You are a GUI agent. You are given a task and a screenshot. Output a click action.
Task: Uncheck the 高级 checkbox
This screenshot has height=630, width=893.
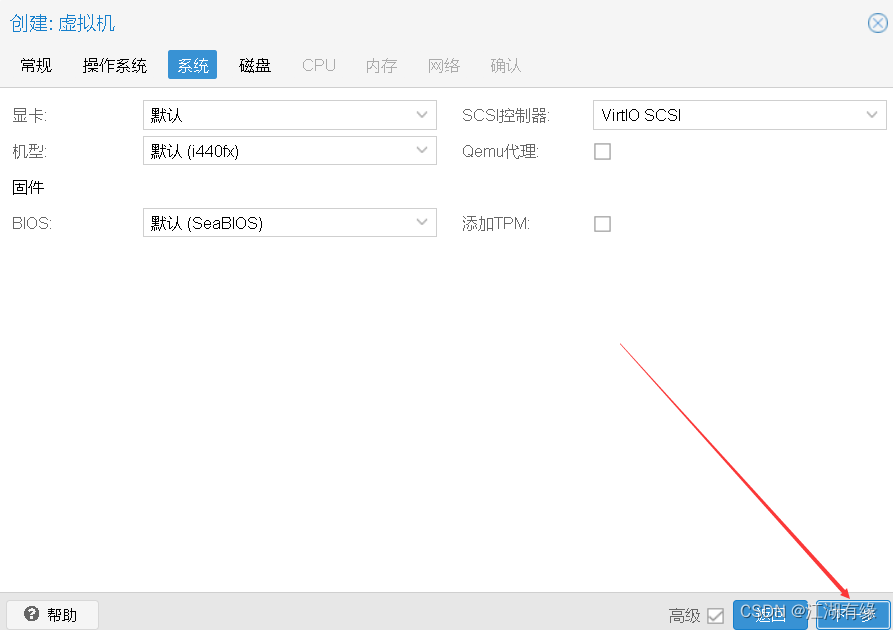click(717, 616)
